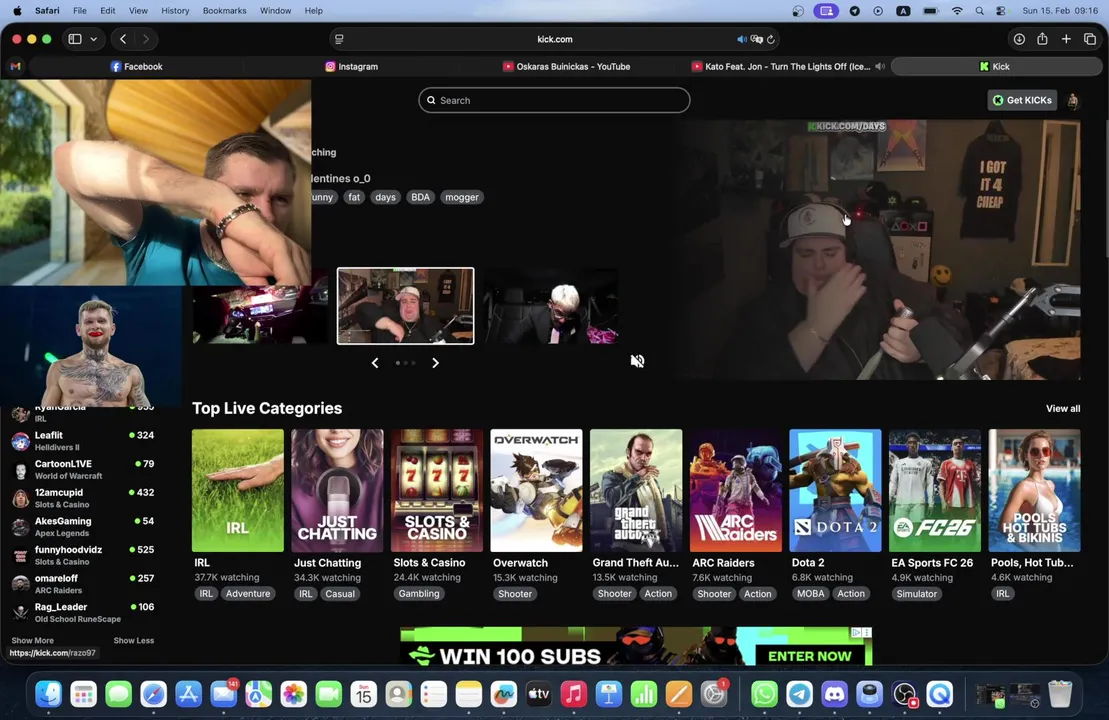Open the Music app in the Dock
1109x720 pixels.
[x=574, y=695]
